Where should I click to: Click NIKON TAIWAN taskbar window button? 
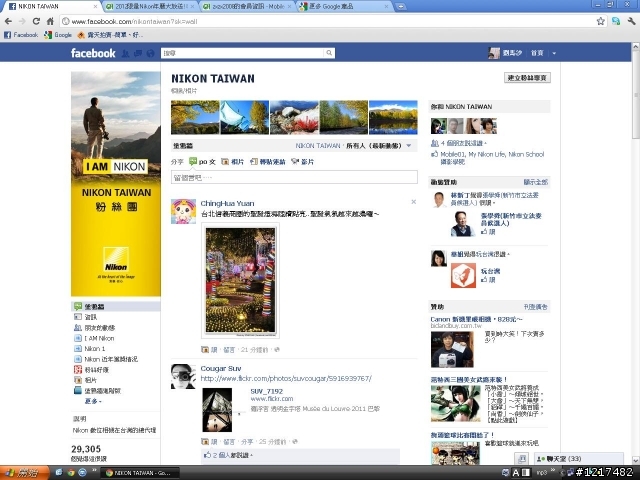(140, 473)
